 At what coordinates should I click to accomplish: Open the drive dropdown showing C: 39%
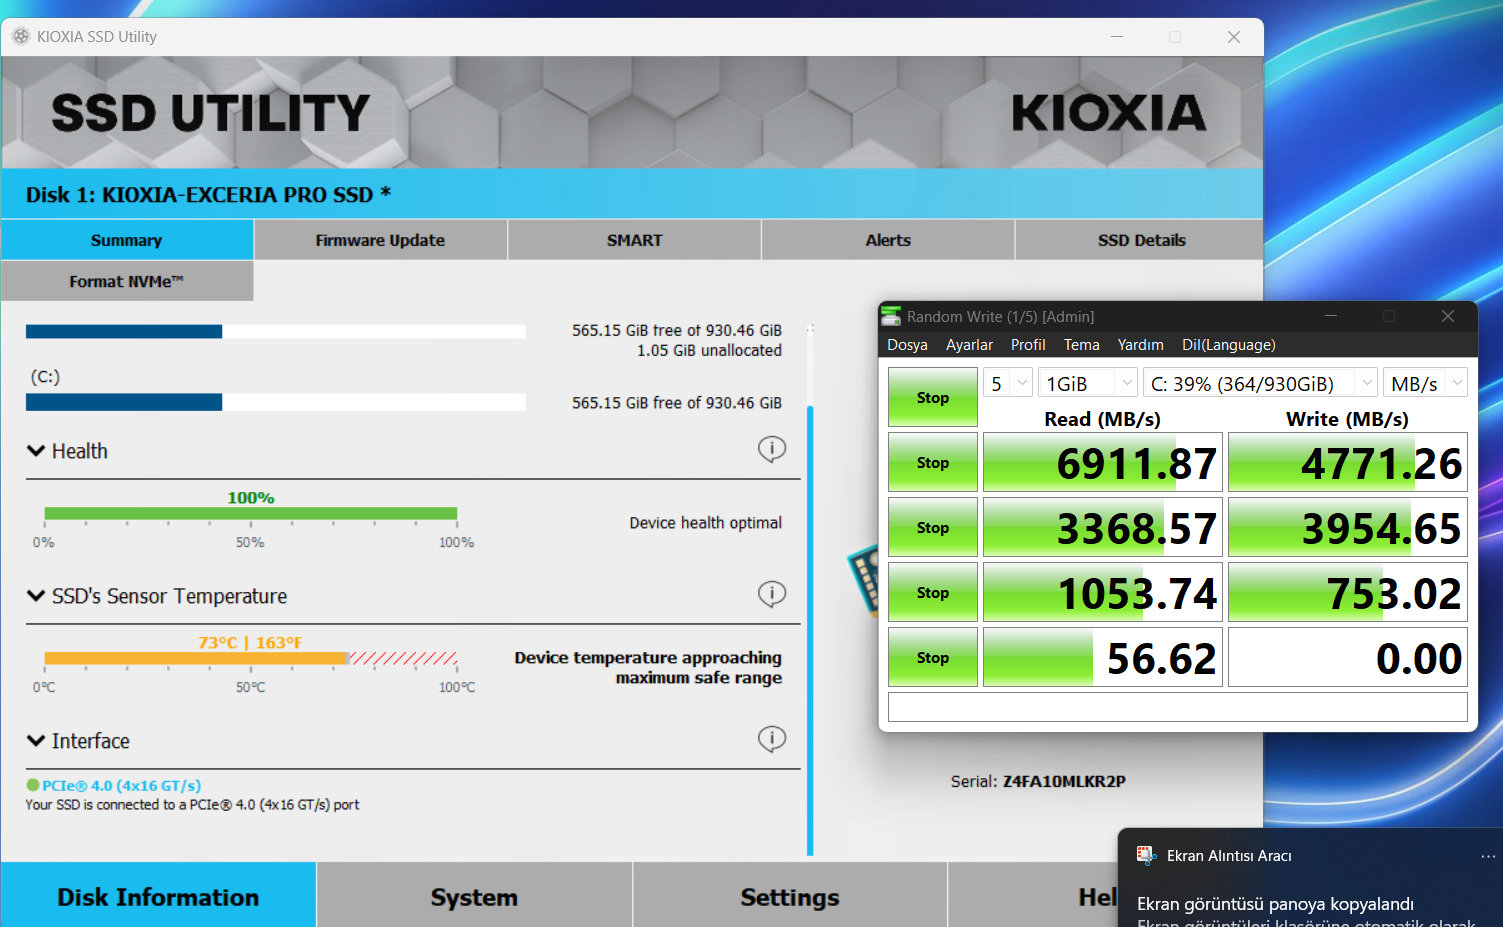(1261, 383)
